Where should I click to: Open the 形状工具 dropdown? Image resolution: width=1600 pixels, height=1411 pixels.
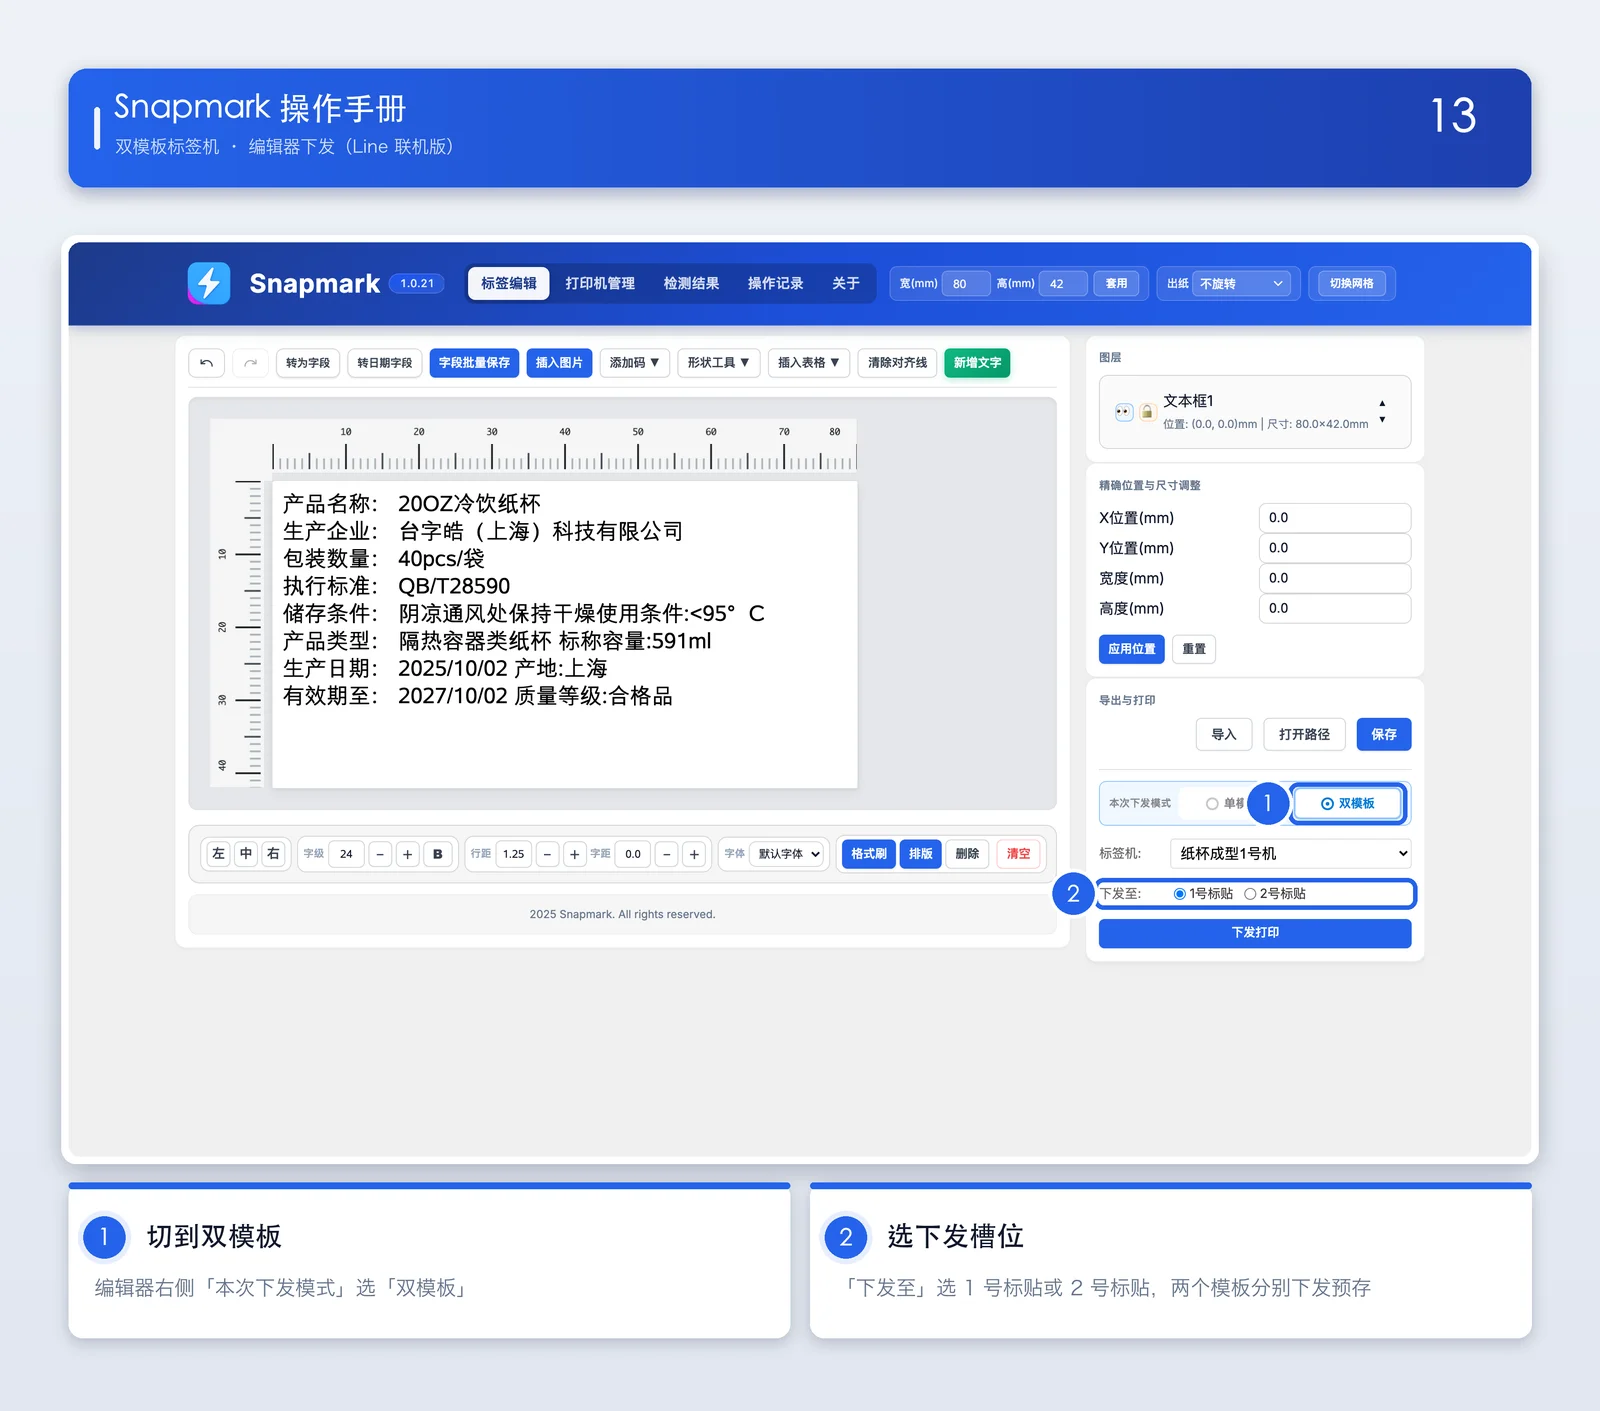[718, 363]
